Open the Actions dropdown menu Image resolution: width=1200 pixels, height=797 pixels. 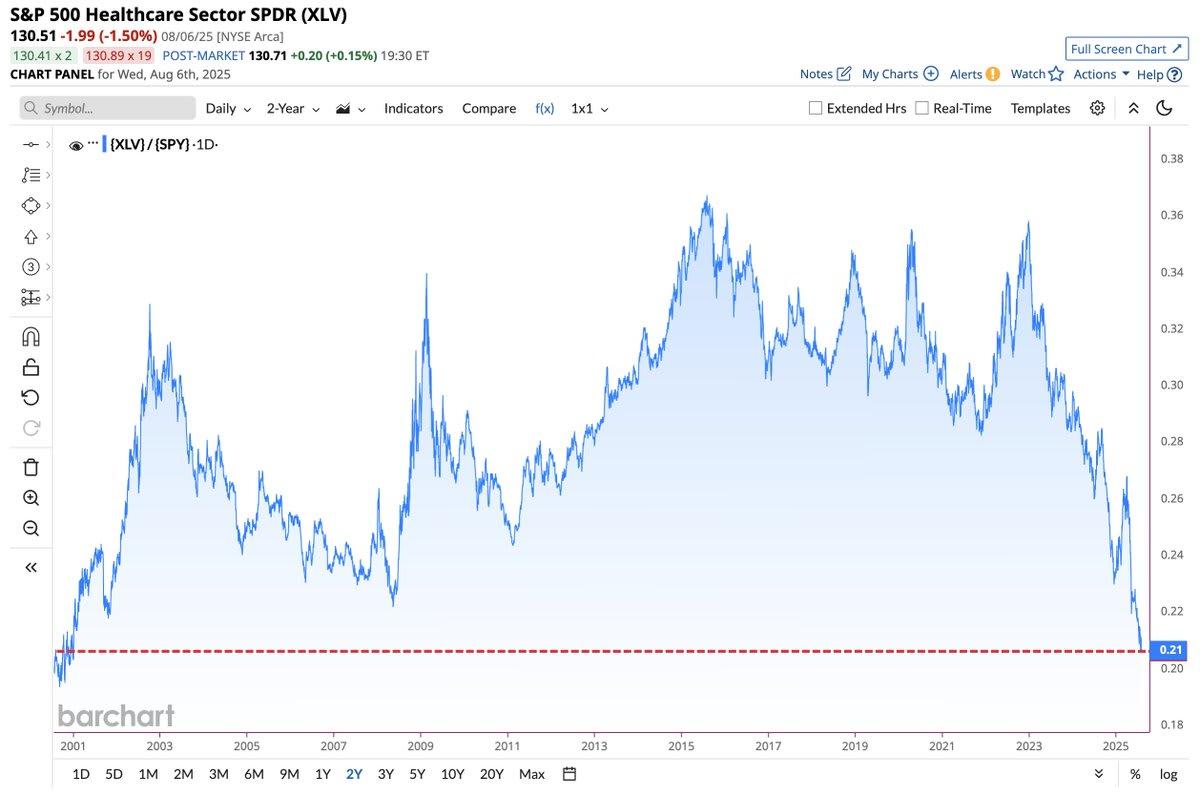(x=1101, y=74)
